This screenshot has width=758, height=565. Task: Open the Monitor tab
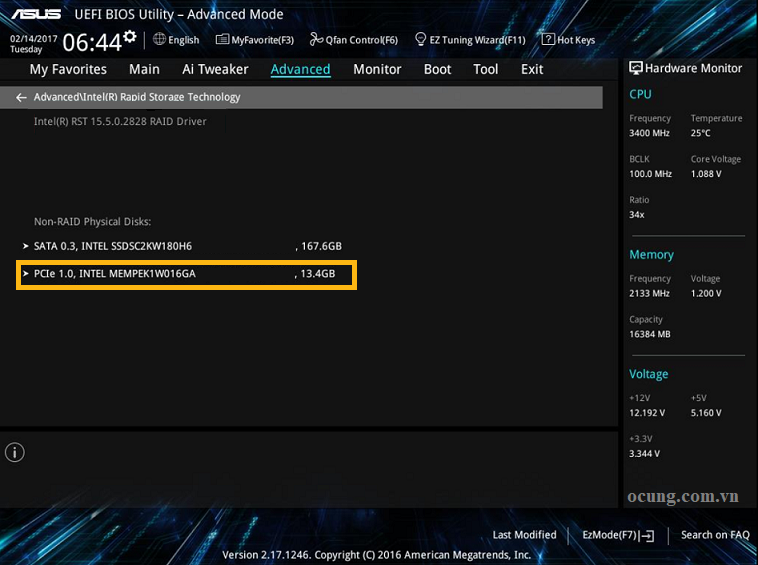pyautogui.click(x=377, y=69)
